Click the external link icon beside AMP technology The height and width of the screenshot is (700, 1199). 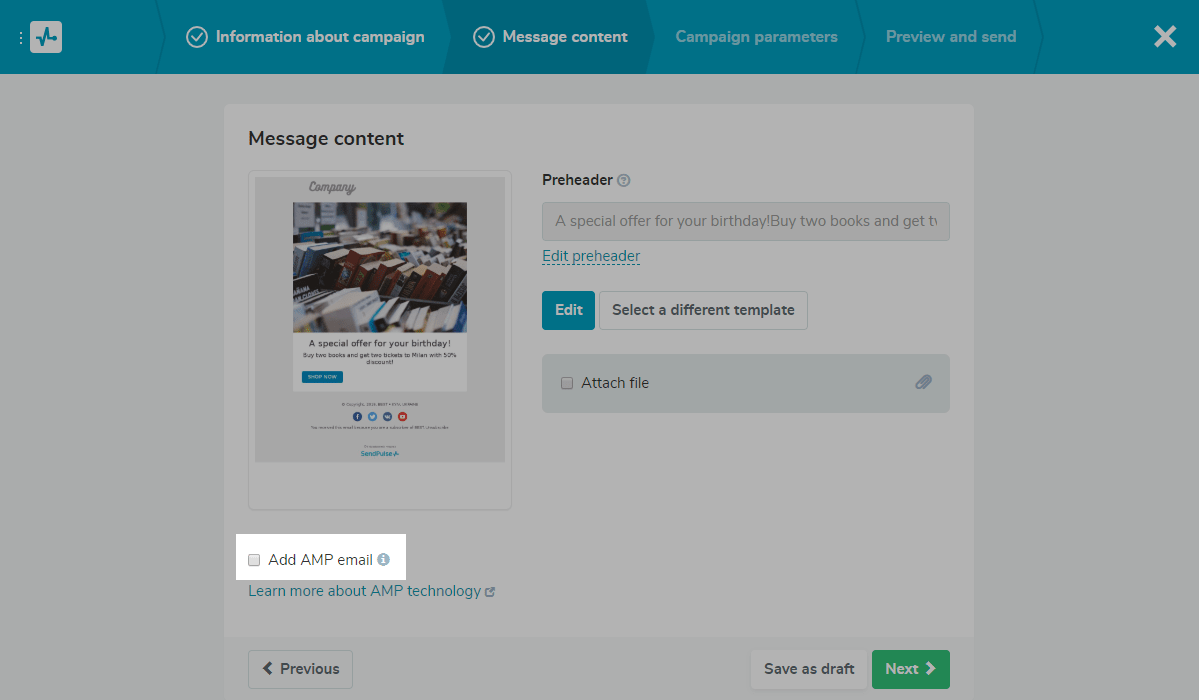[x=489, y=591]
